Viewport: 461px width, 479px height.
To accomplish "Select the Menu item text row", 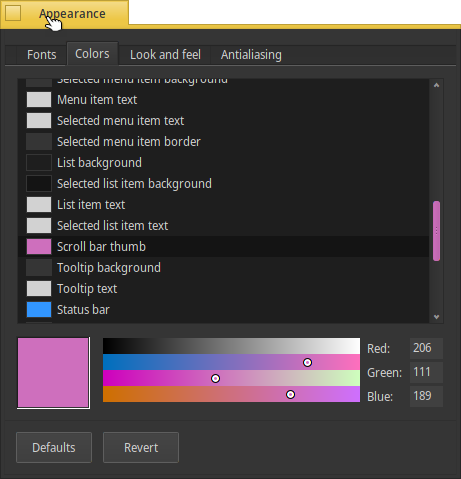I will (x=223, y=100).
